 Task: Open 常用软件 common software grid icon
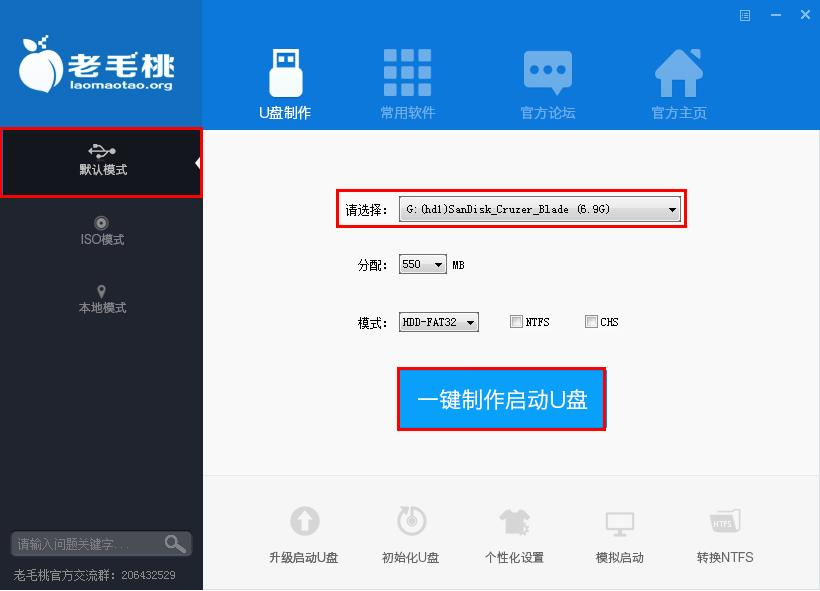click(408, 73)
